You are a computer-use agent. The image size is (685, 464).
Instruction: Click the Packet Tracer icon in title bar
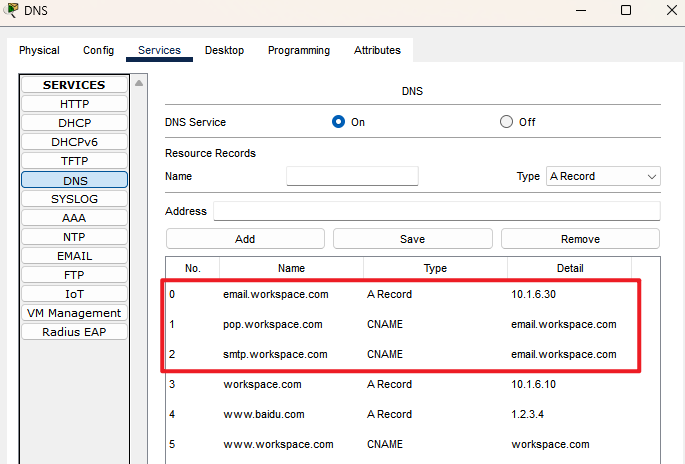coord(10,11)
